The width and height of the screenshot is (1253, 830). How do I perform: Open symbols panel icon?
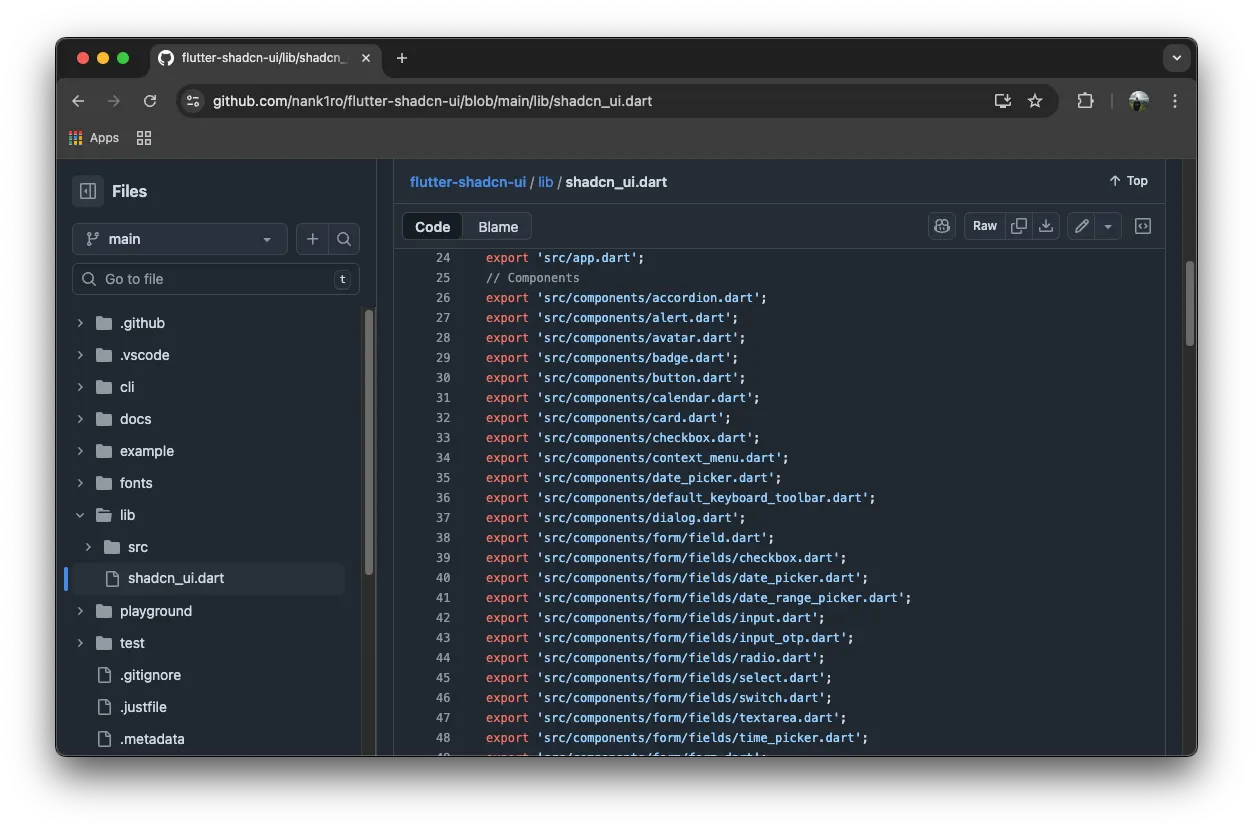click(x=1143, y=226)
